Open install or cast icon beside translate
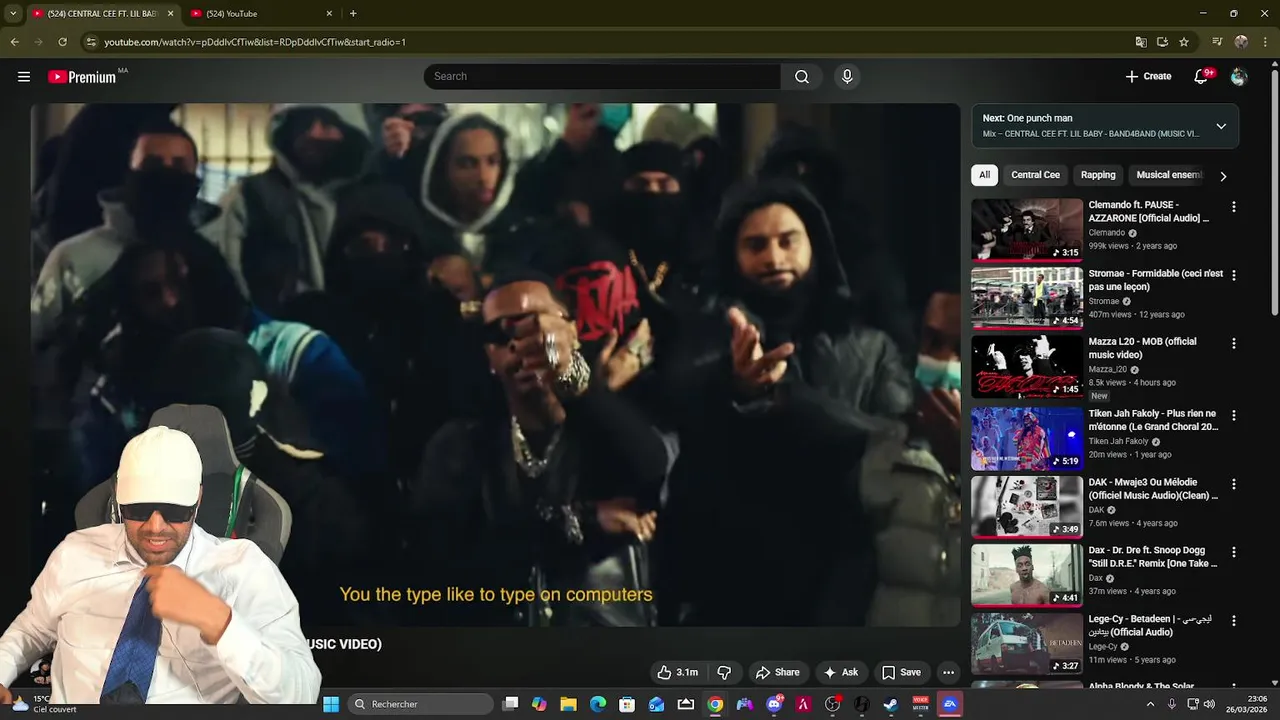 tap(1162, 42)
